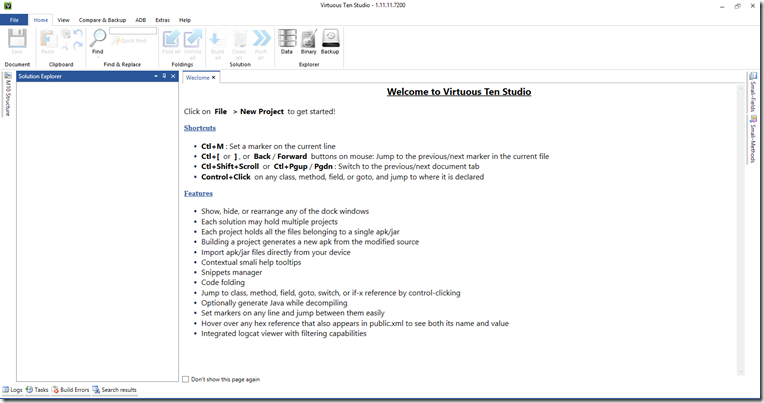Click the Cut scissors icon
Image resolution: width=764 pixels, height=403 pixels.
(66, 46)
